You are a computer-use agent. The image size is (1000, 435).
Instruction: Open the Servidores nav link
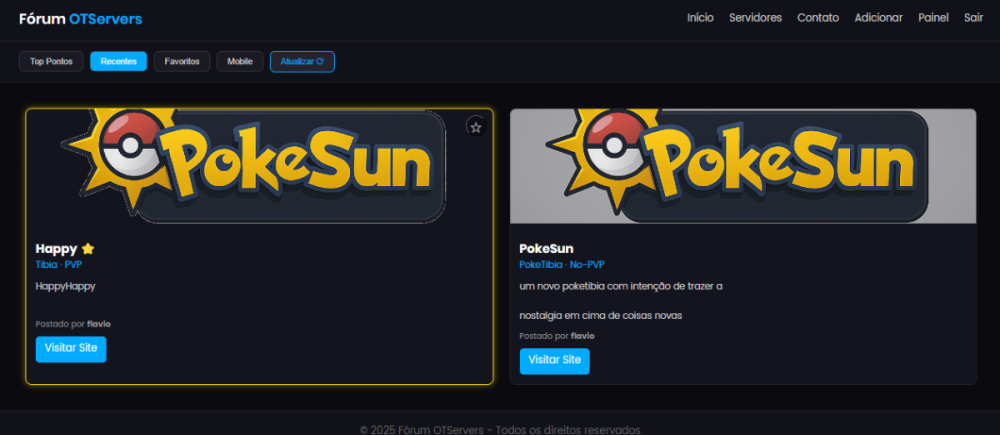click(x=755, y=18)
